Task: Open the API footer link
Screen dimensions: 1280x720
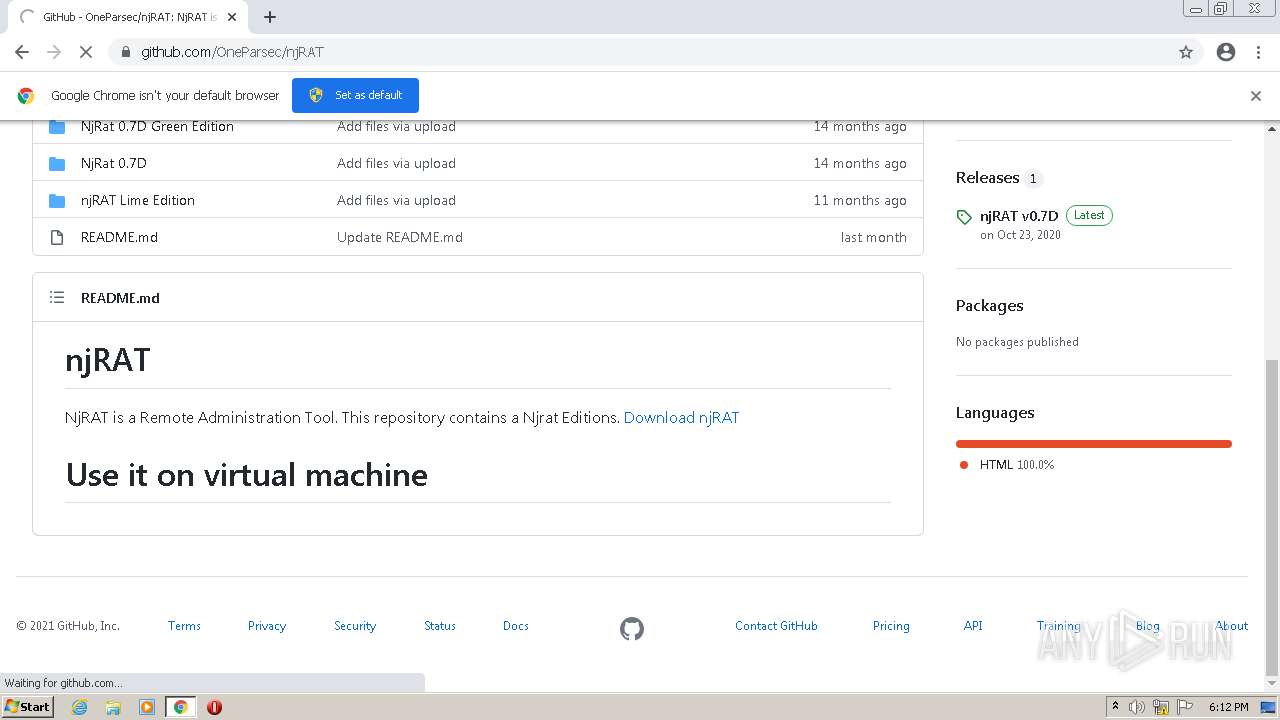Action: (x=973, y=626)
